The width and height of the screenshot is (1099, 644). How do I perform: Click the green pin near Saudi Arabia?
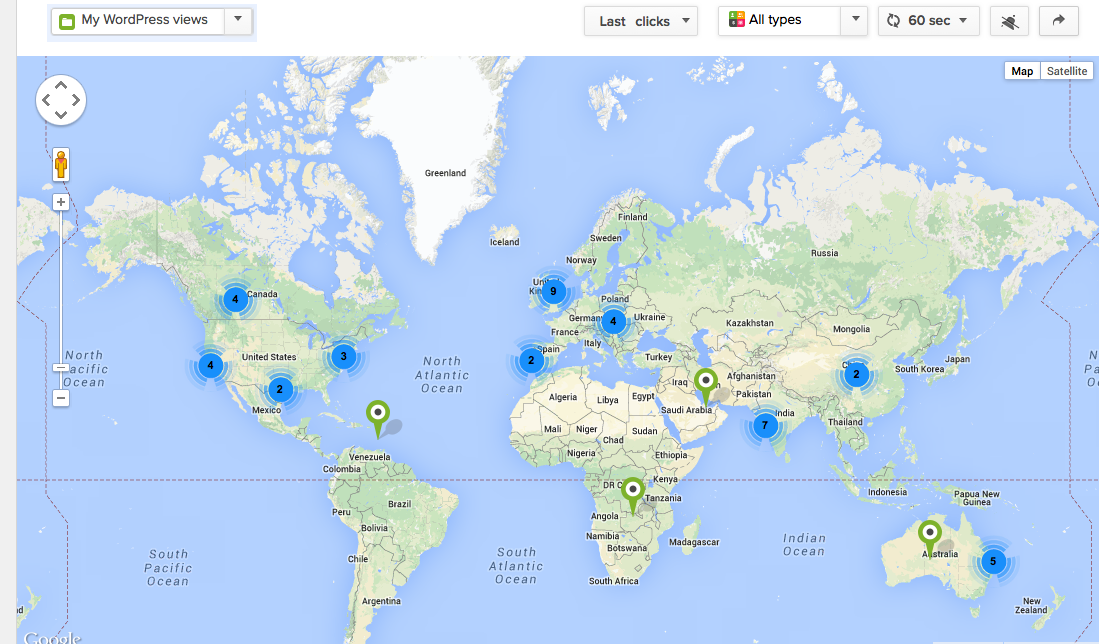coord(706,382)
